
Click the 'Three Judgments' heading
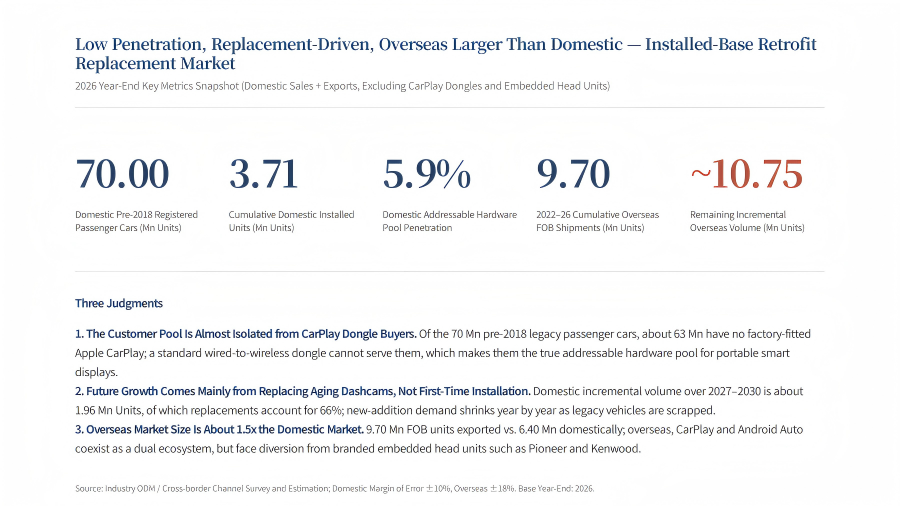tap(119, 303)
